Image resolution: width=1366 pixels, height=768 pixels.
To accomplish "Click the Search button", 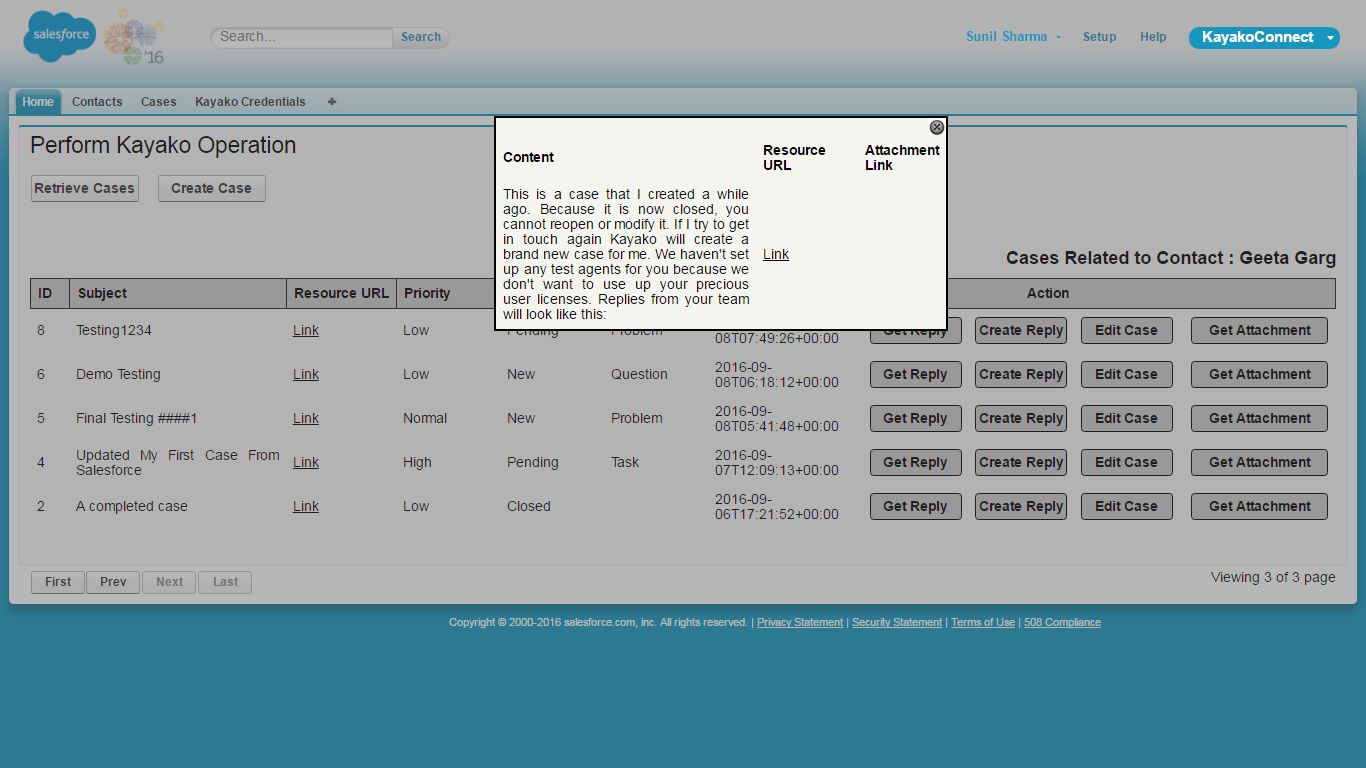I will click(x=421, y=37).
